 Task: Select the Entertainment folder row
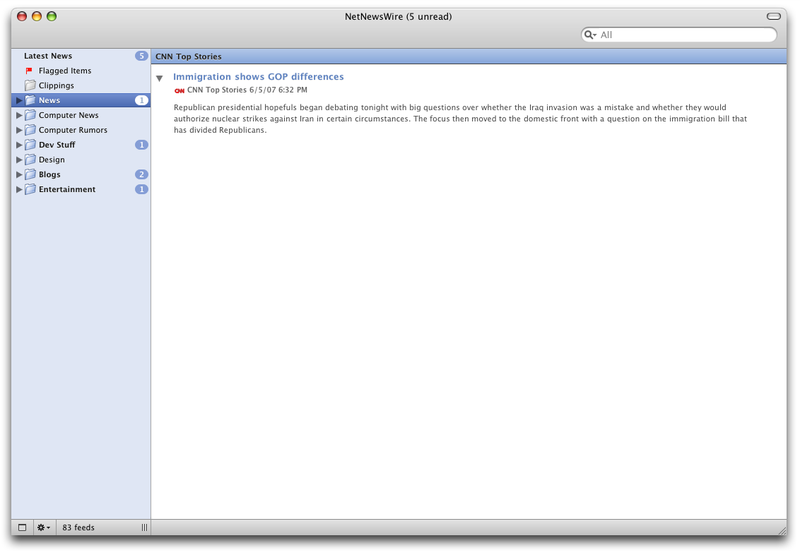click(x=81, y=189)
